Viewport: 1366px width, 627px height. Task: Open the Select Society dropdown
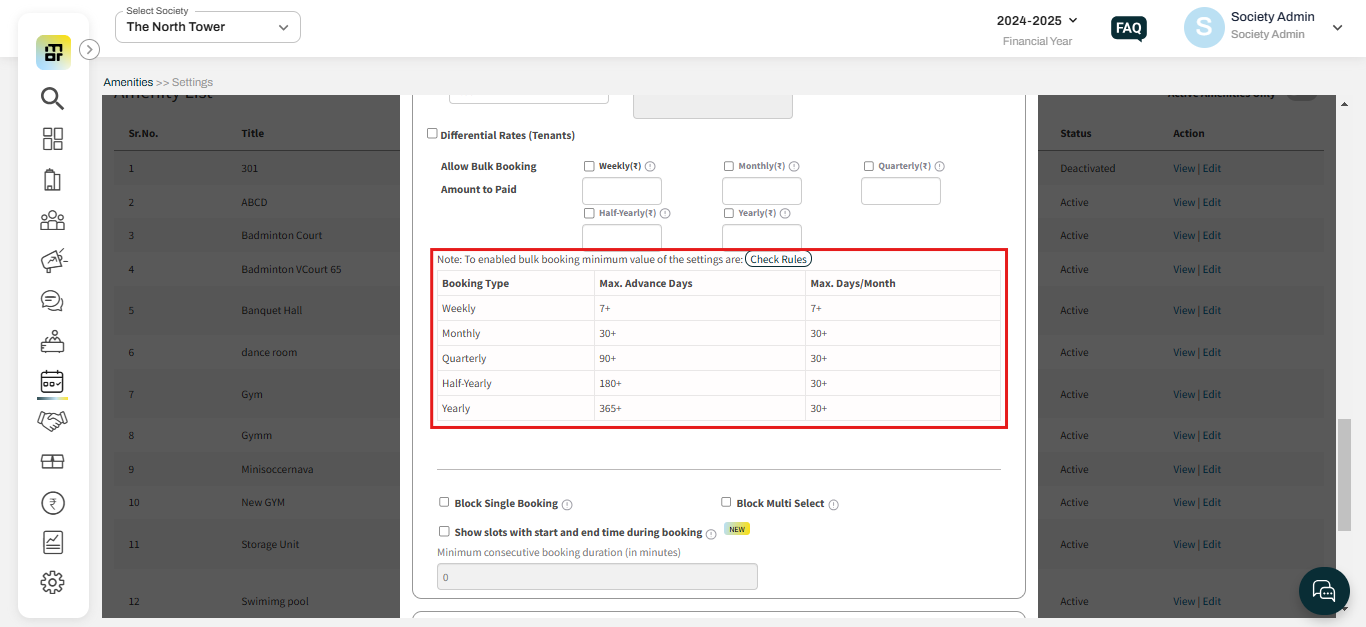click(x=207, y=27)
